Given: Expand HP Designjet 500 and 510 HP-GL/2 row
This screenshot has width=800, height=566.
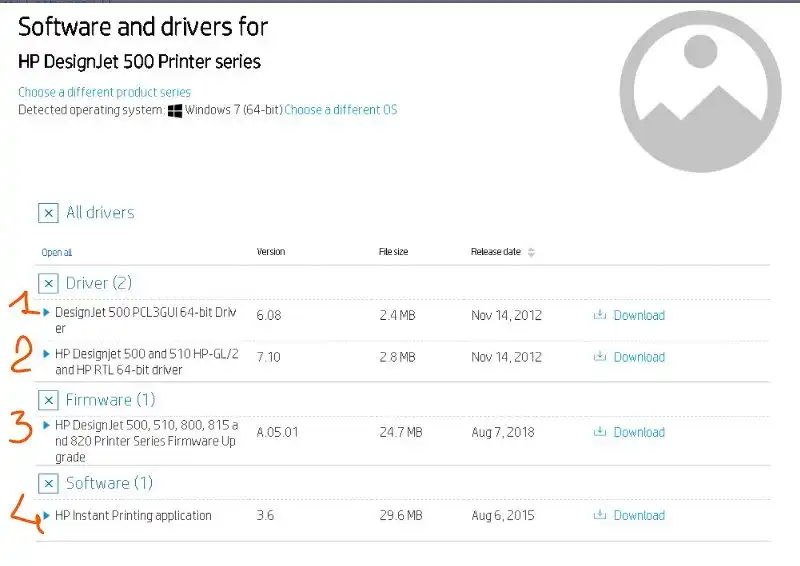Looking at the screenshot, I should (47, 354).
